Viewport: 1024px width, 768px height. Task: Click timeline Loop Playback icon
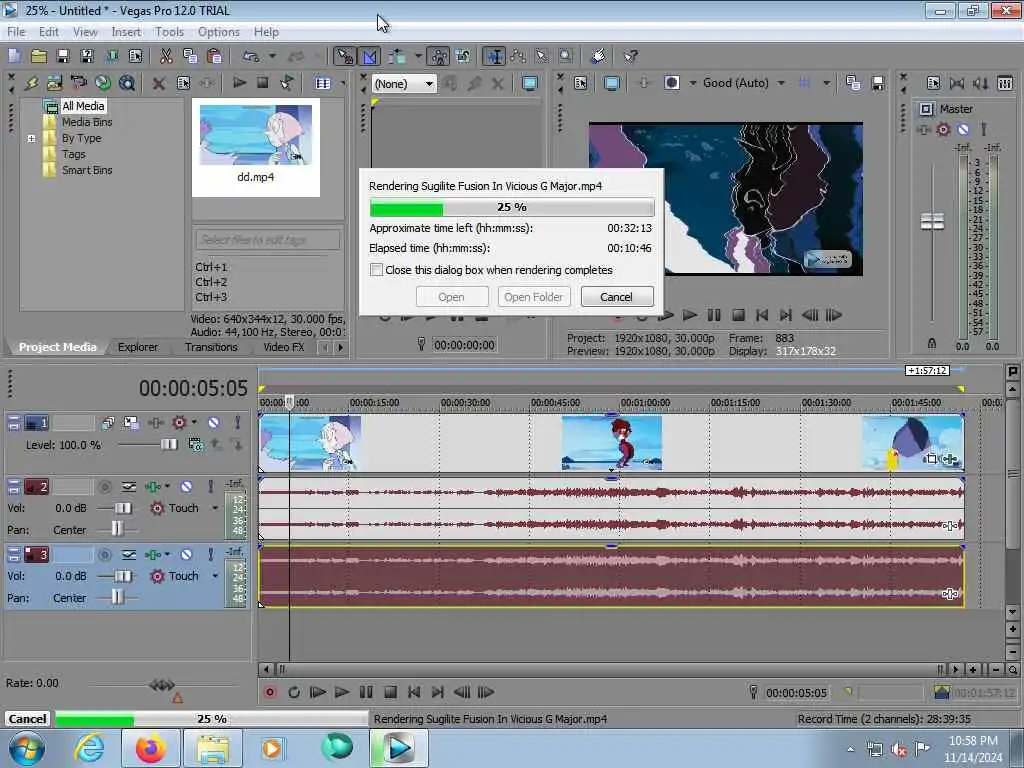point(294,692)
